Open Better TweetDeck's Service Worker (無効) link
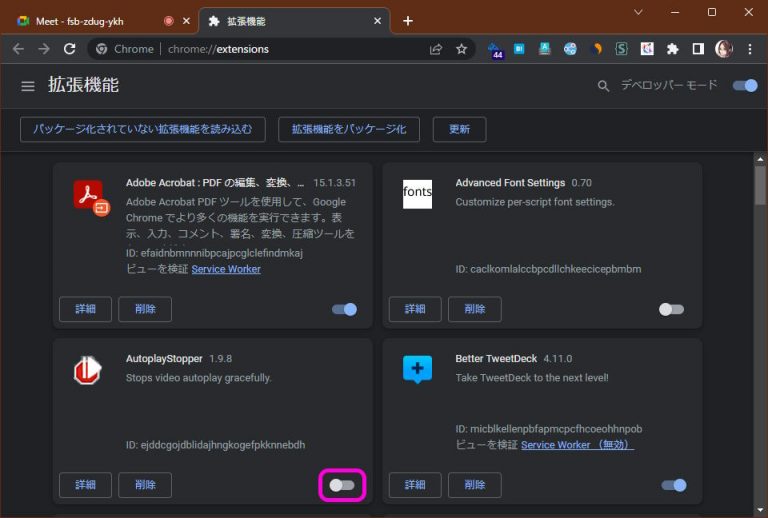 [x=577, y=445]
